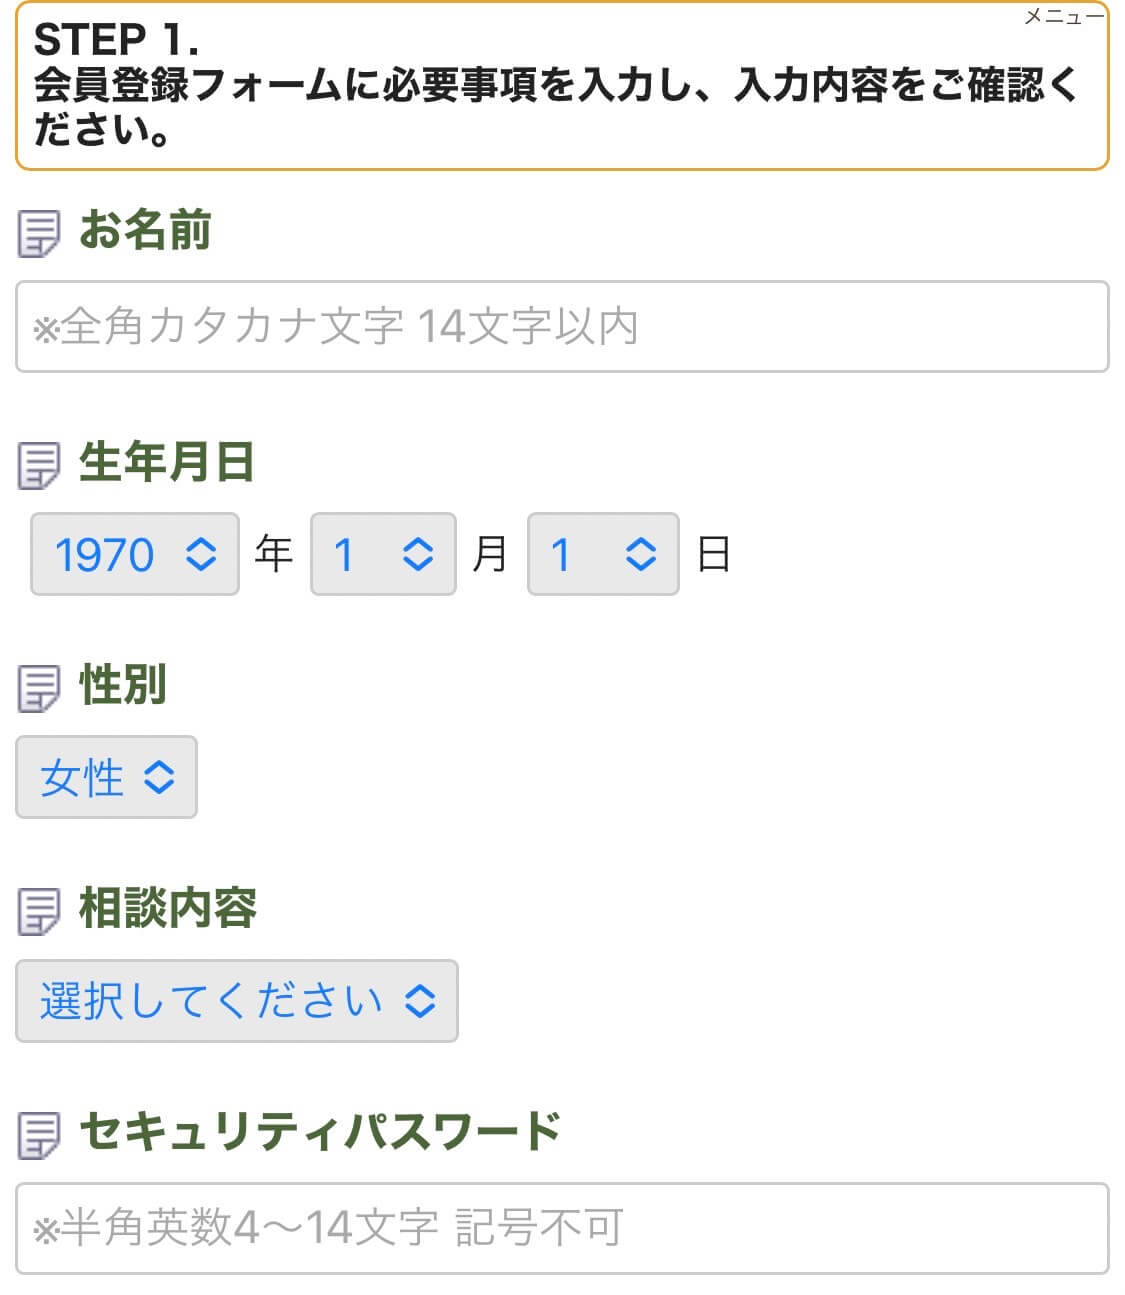1125x1295 pixels.
Task: Open the 性別 dropdown showing 女性
Action: pos(106,777)
